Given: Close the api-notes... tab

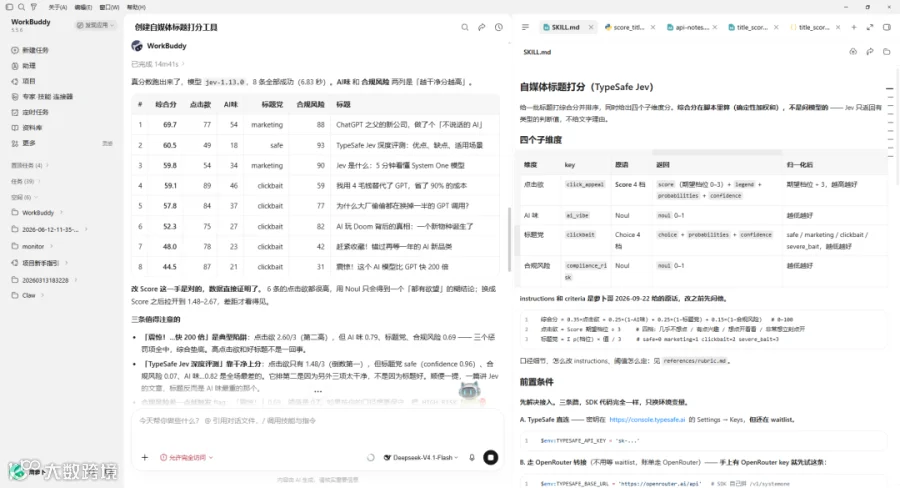Looking at the screenshot, I should (x=715, y=27).
